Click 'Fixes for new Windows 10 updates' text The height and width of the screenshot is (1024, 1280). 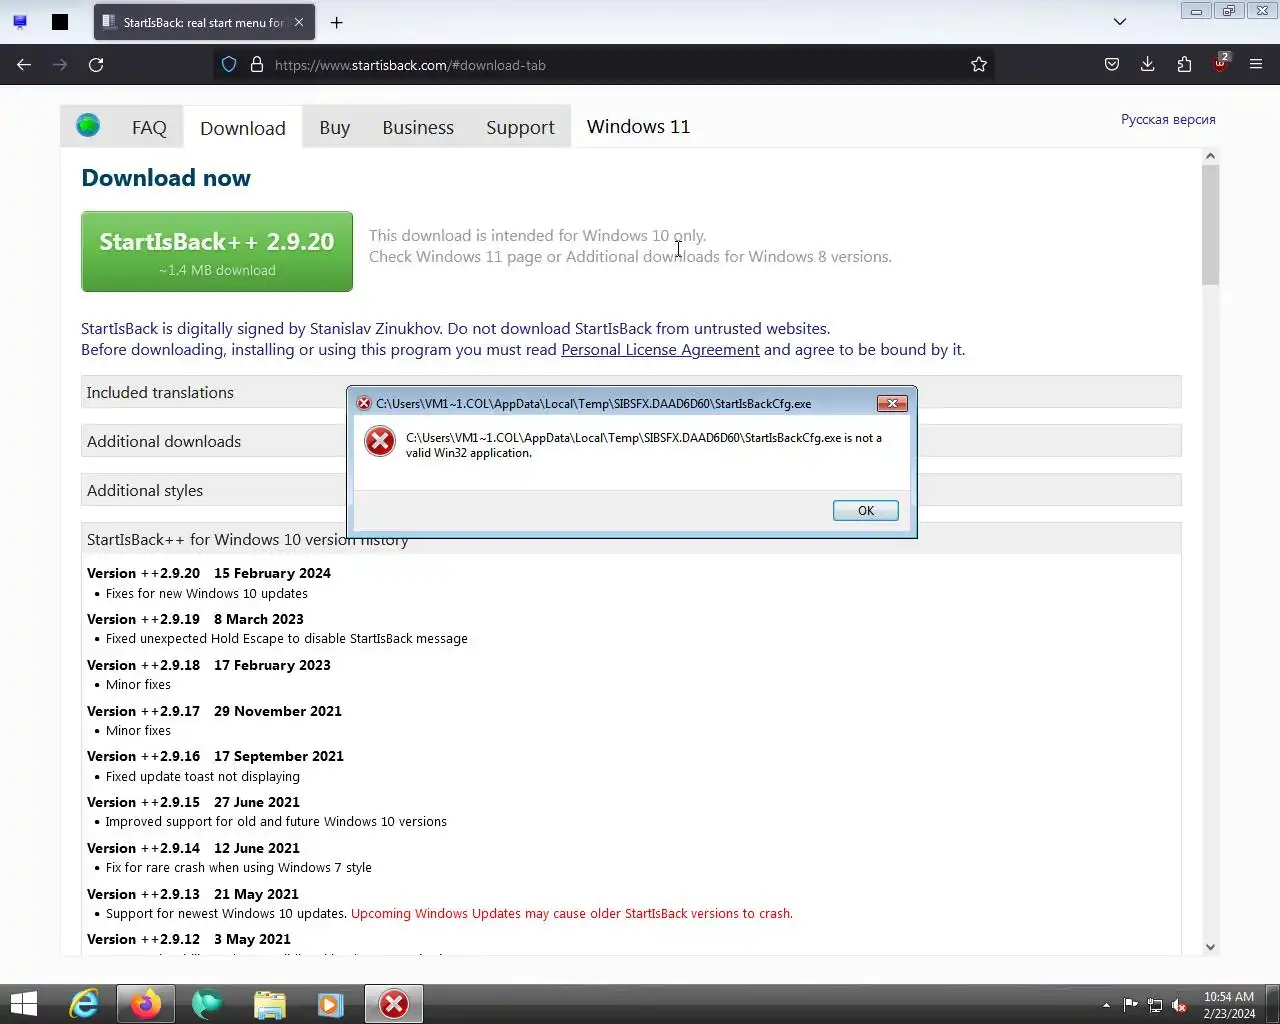click(207, 593)
